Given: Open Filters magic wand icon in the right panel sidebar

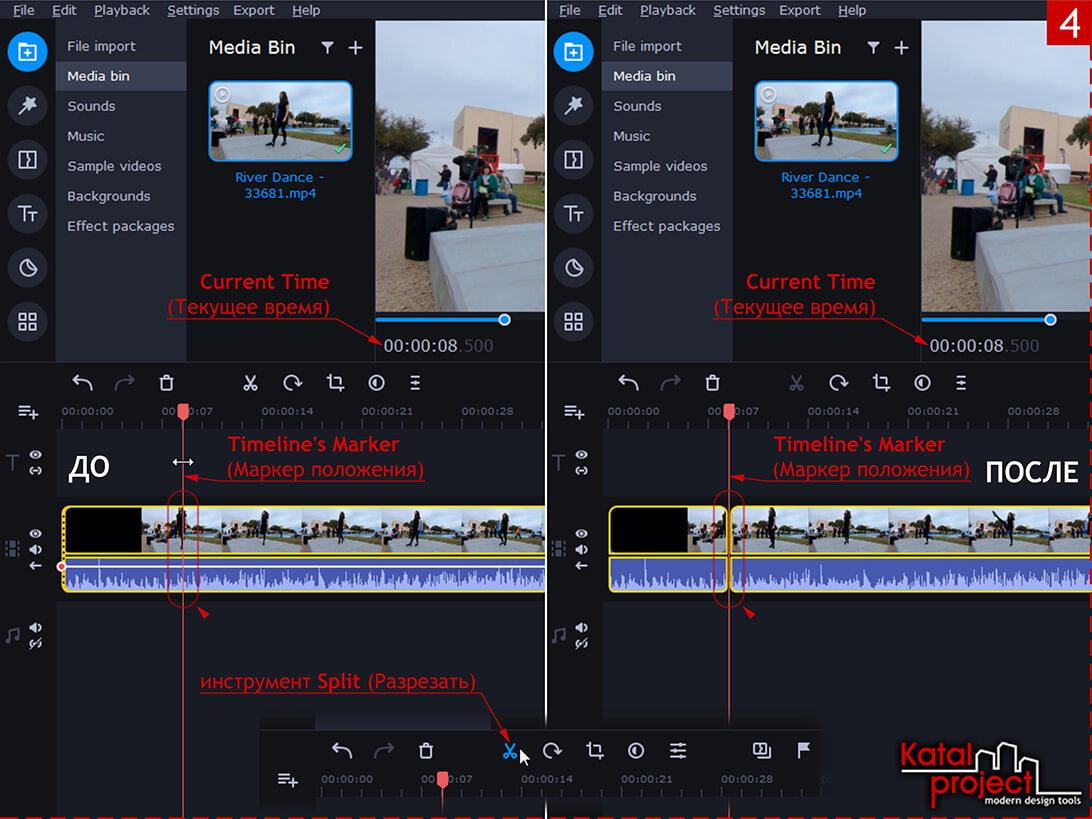Looking at the screenshot, I should [574, 105].
